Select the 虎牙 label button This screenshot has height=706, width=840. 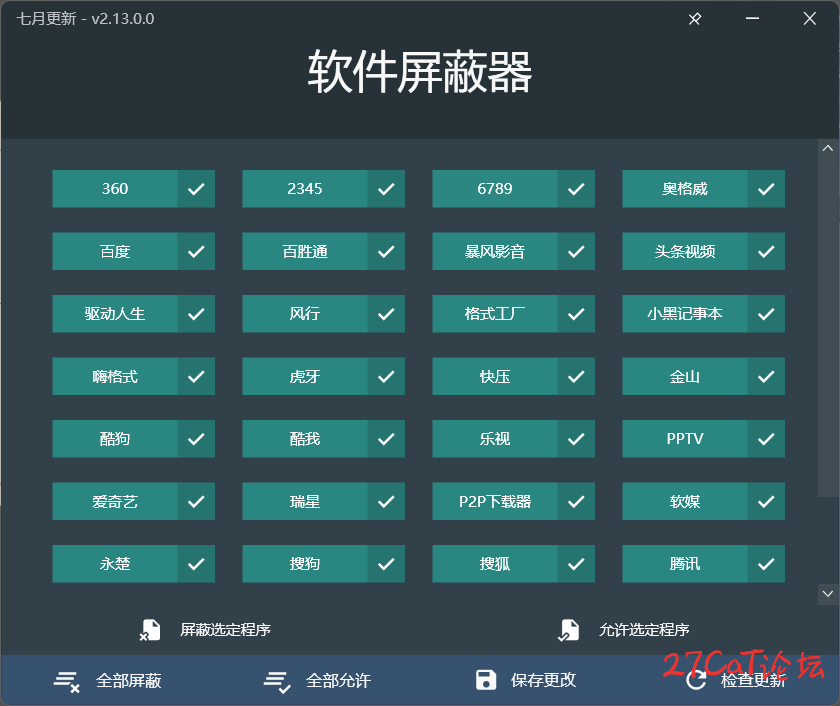305,377
